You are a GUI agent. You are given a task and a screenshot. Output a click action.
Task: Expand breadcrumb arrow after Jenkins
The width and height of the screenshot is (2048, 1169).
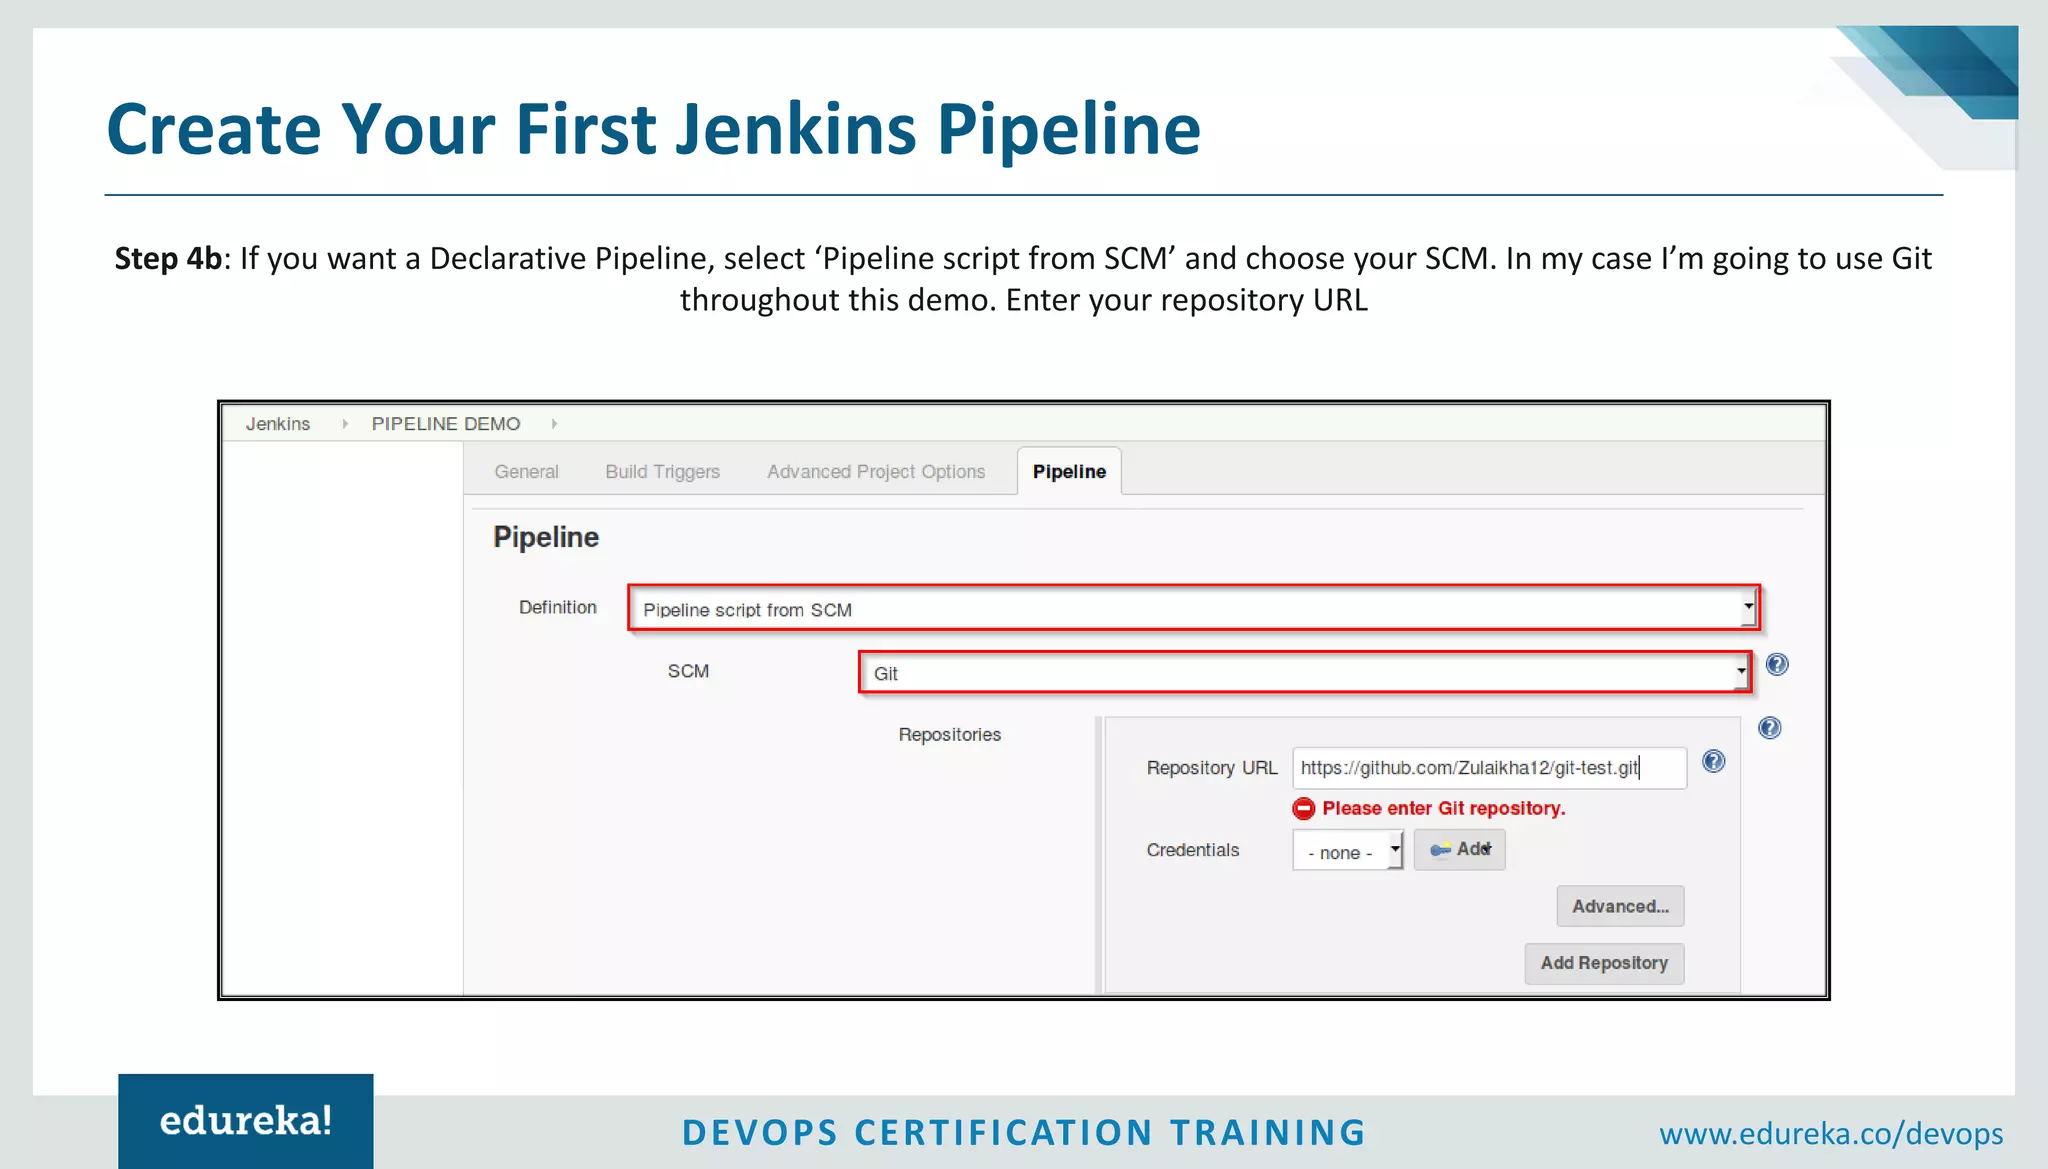pyautogui.click(x=345, y=424)
